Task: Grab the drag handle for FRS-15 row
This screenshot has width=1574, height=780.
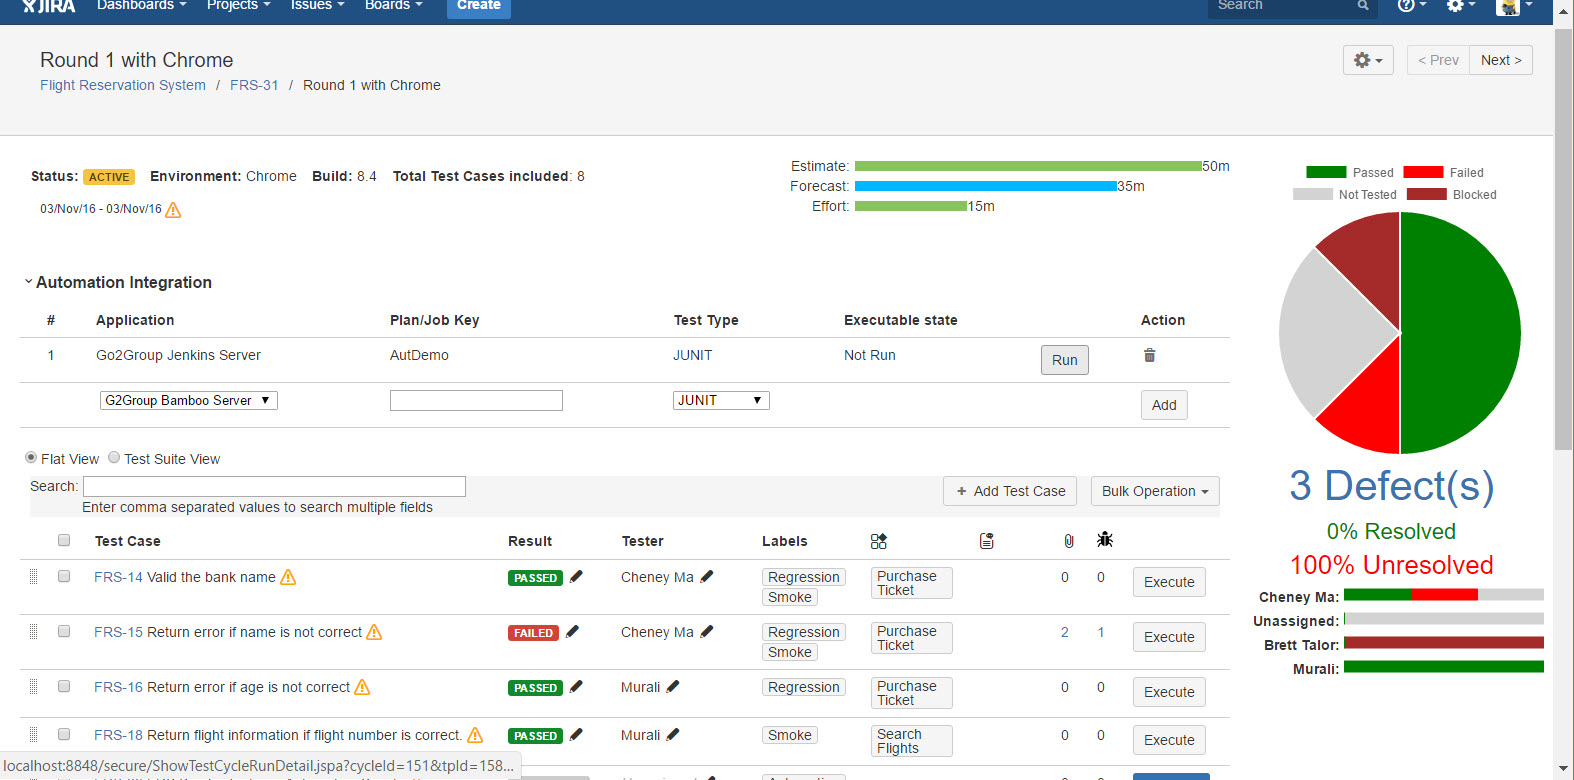Action: pos(33,631)
